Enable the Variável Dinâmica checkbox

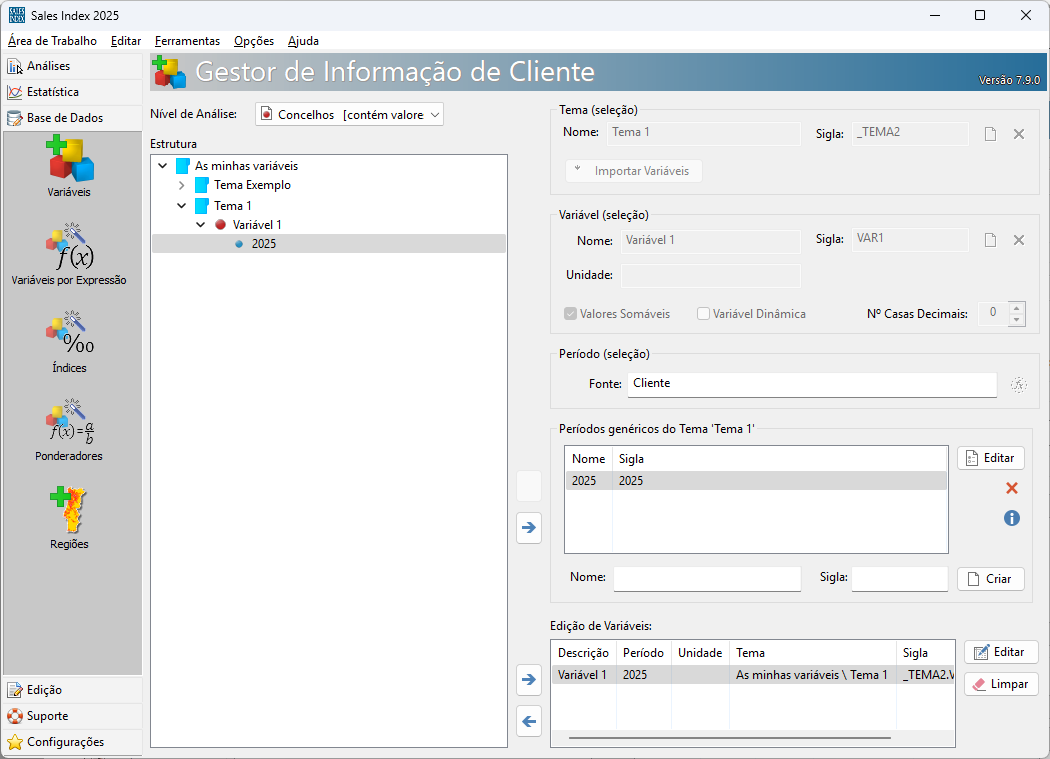[x=704, y=314]
